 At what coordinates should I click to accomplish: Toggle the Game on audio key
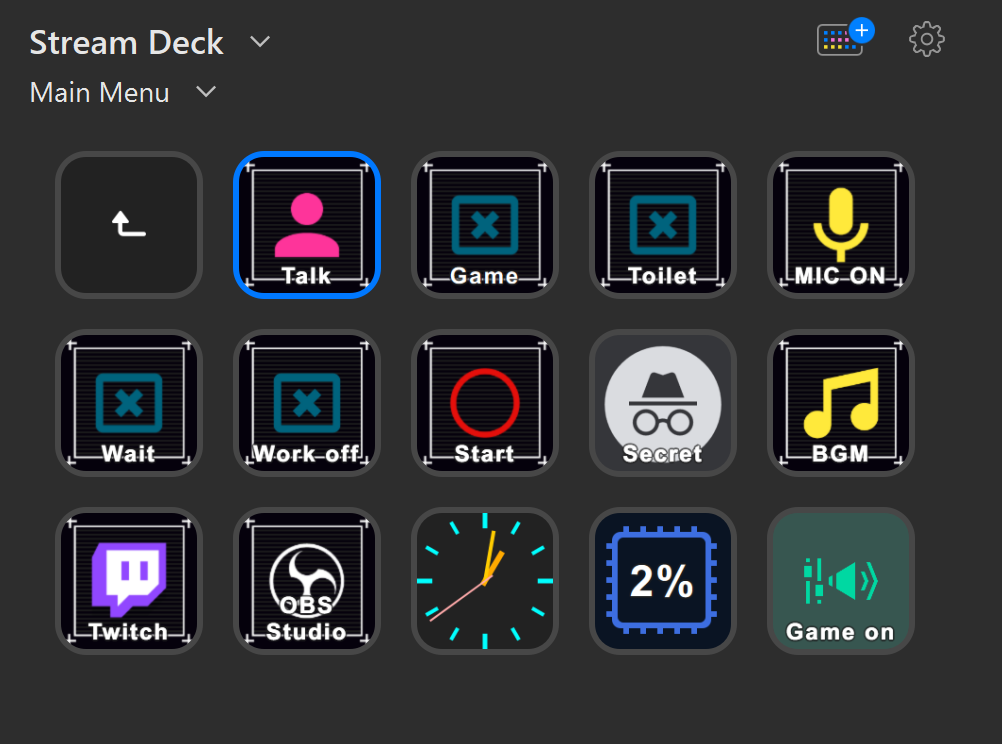pyautogui.click(x=841, y=581)
